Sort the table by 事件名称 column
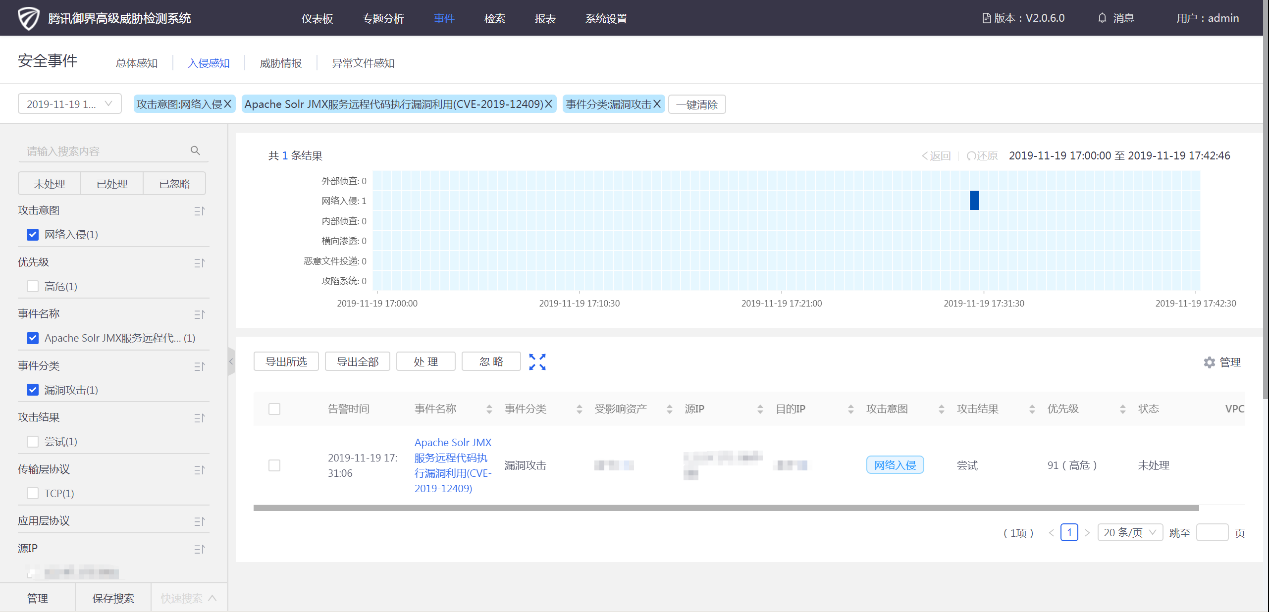This screenshot has width=1269, height=612. point(489,409)
